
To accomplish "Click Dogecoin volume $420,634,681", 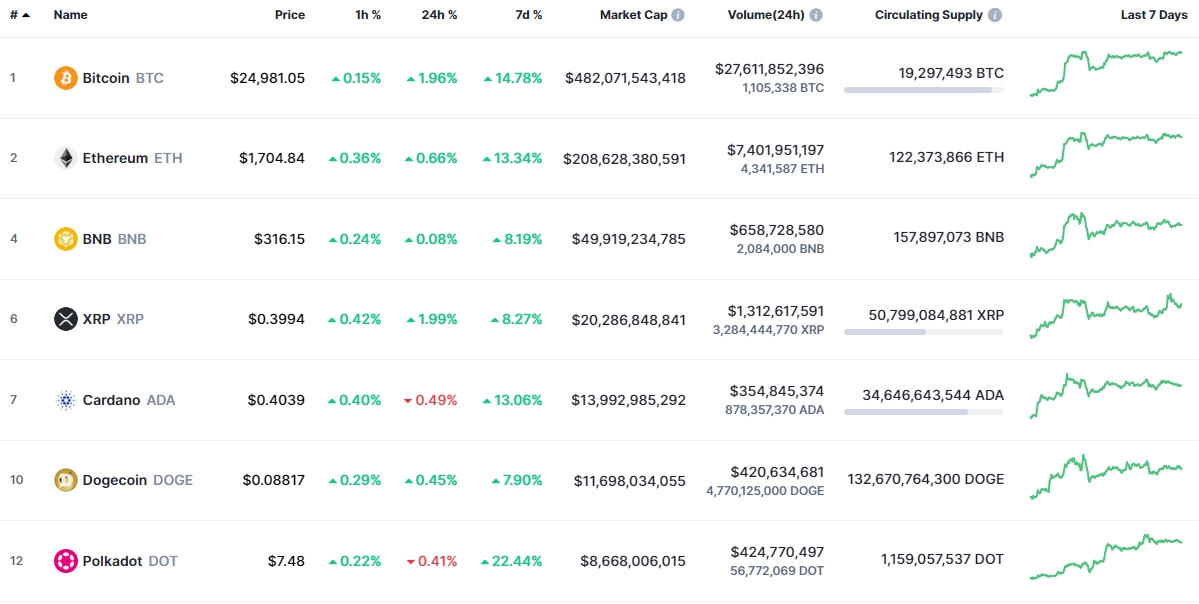I will point(778,472).
